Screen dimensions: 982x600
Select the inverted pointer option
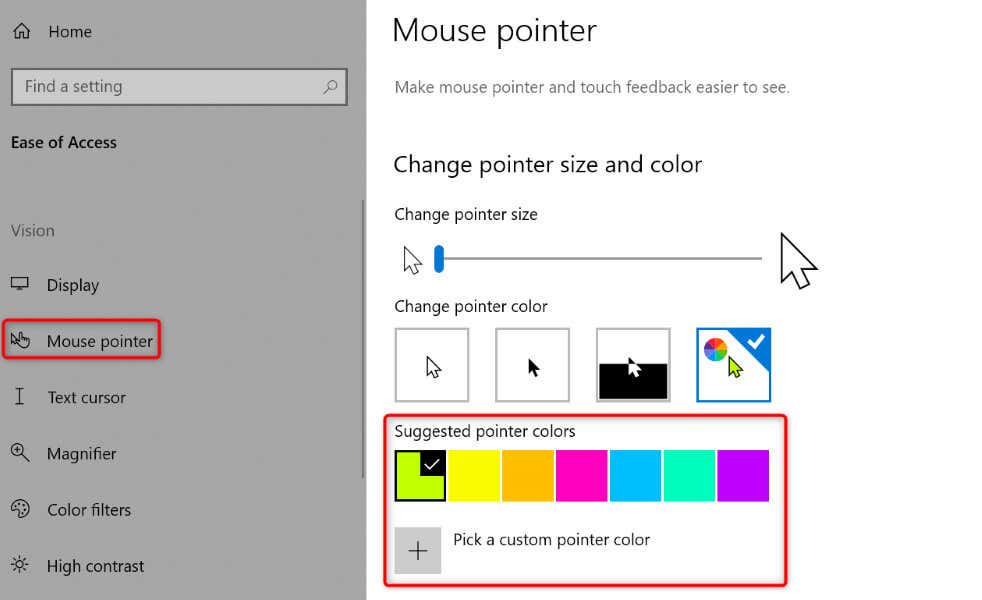tap(633, 364)
